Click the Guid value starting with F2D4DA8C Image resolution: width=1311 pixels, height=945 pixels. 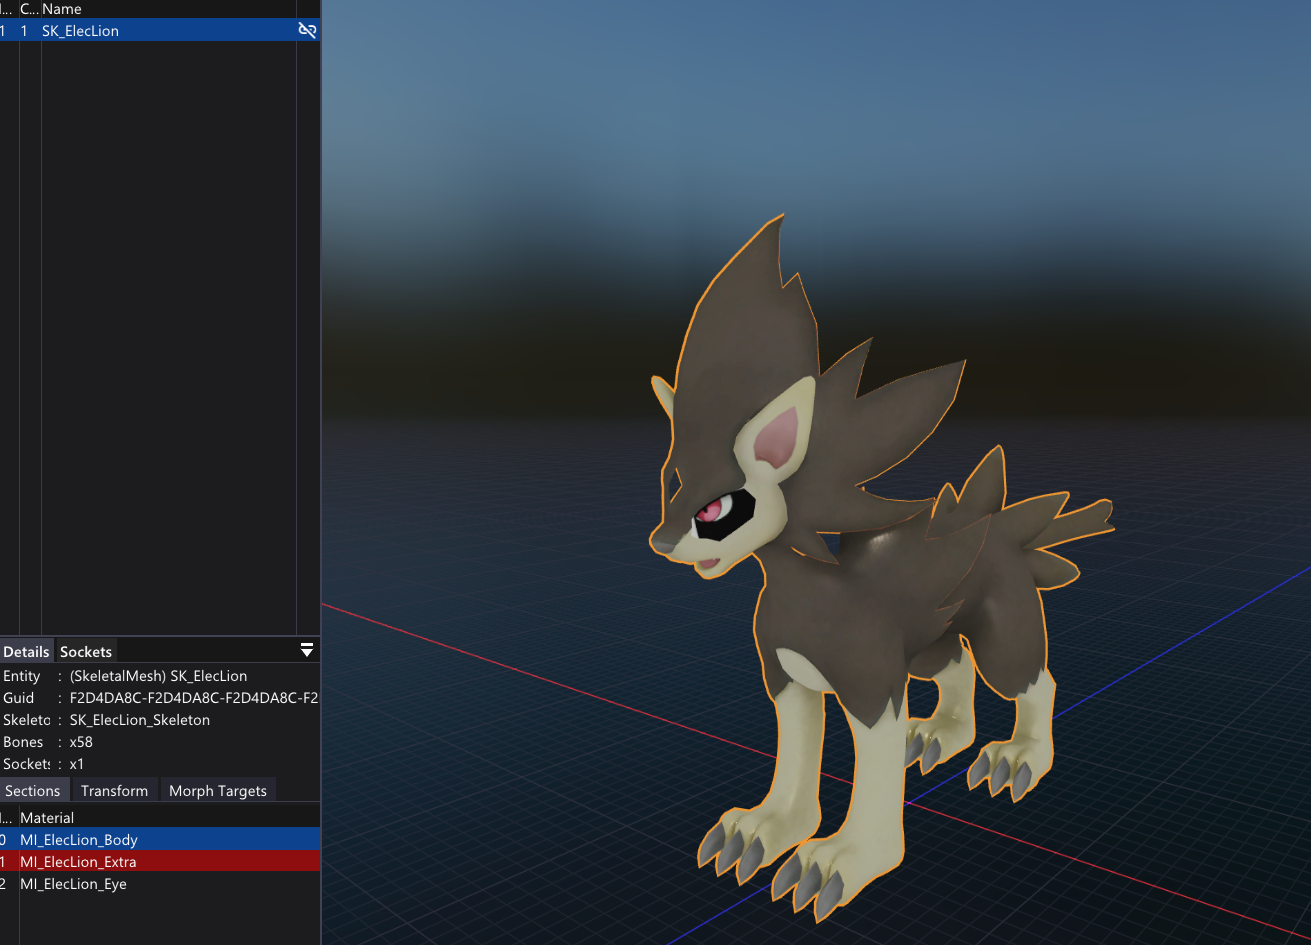194,698
